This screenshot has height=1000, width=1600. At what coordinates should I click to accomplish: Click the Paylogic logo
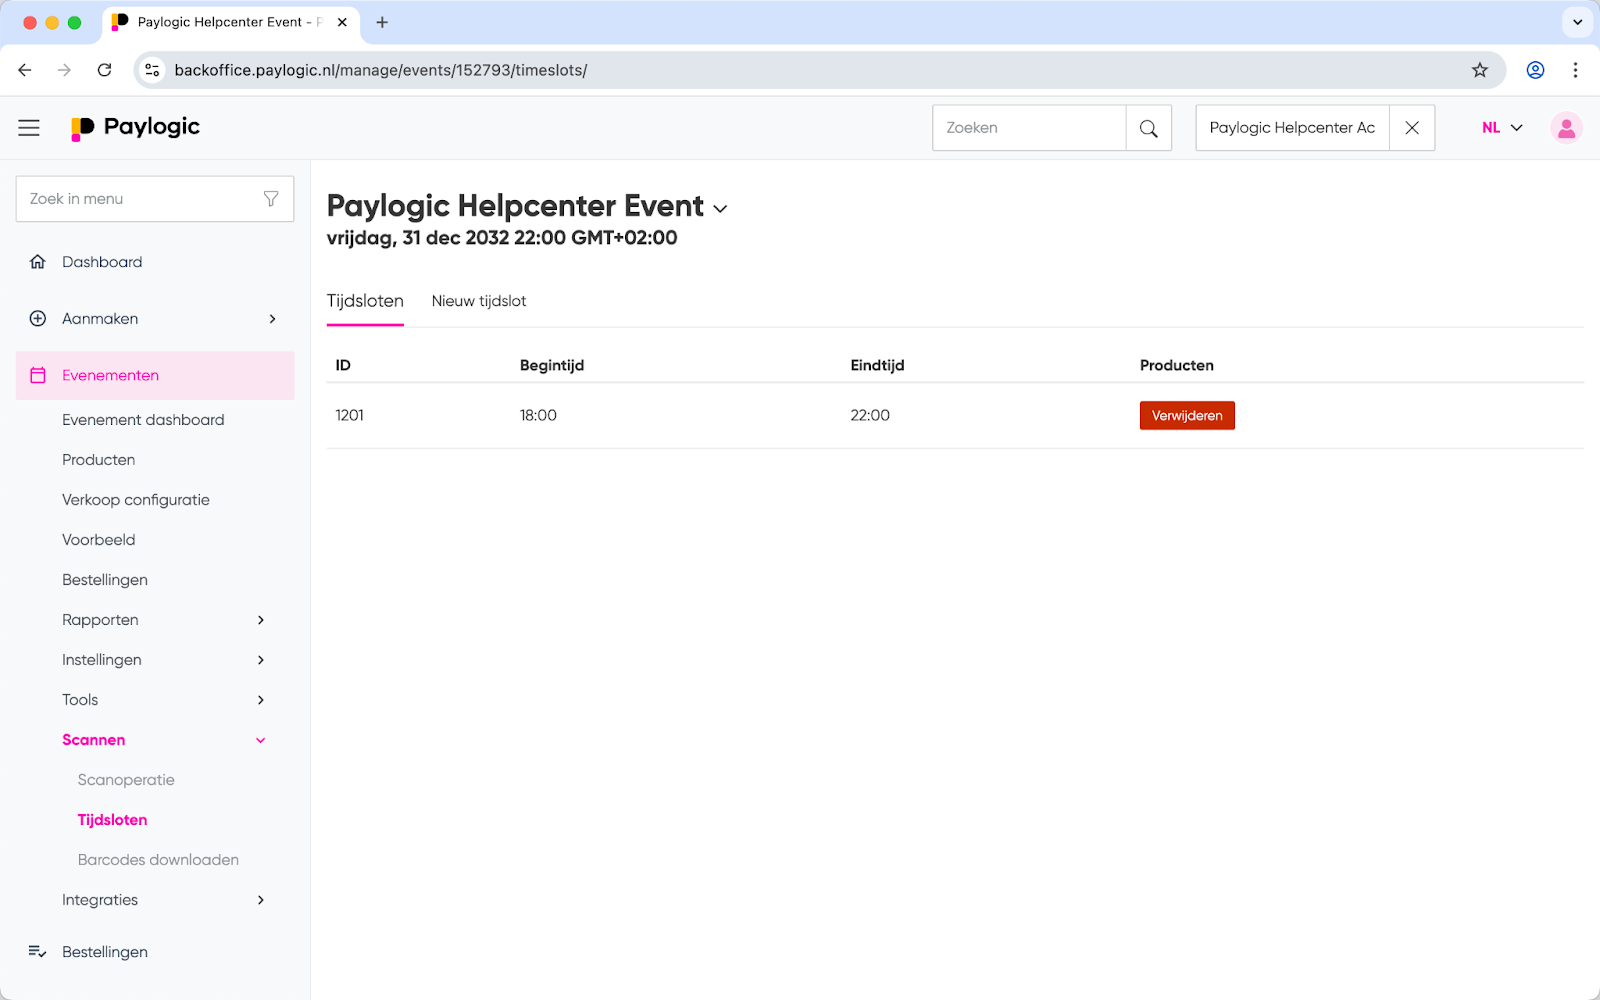tap(135, 127)
